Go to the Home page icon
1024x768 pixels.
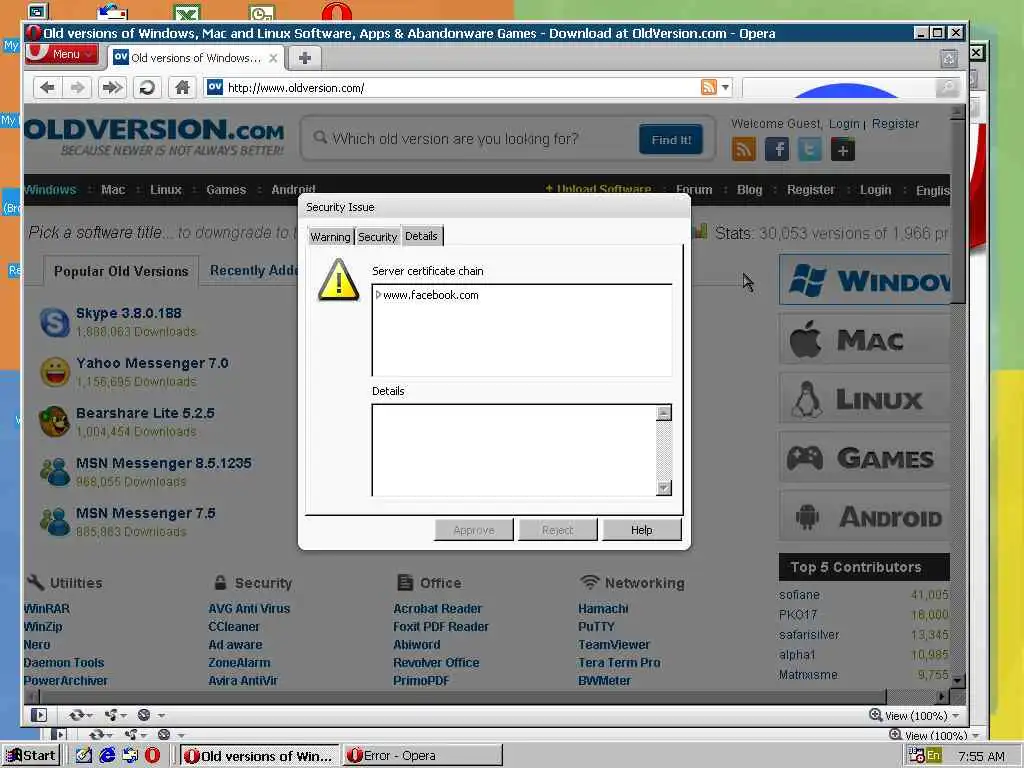[x=182, y=88]
